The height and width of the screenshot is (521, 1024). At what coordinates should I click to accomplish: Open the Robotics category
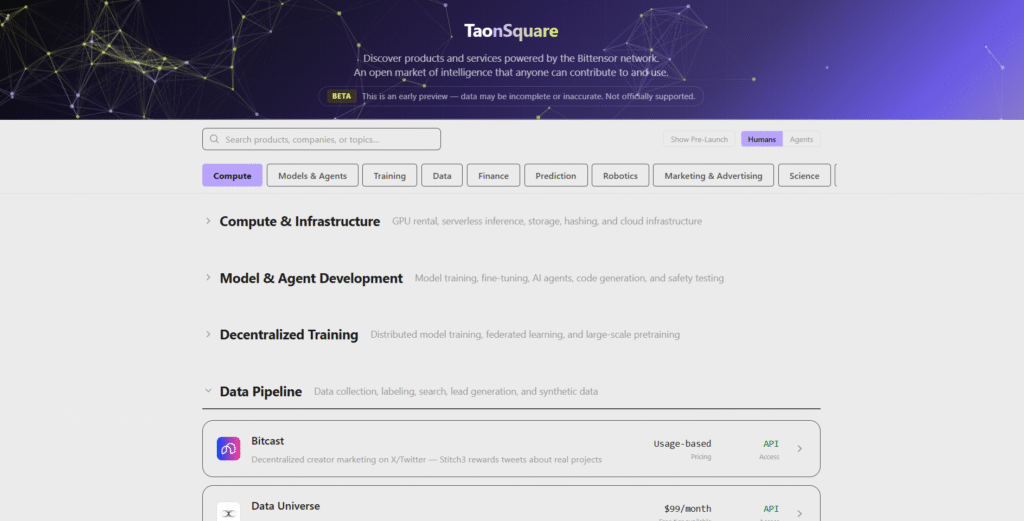pos(620,176)
